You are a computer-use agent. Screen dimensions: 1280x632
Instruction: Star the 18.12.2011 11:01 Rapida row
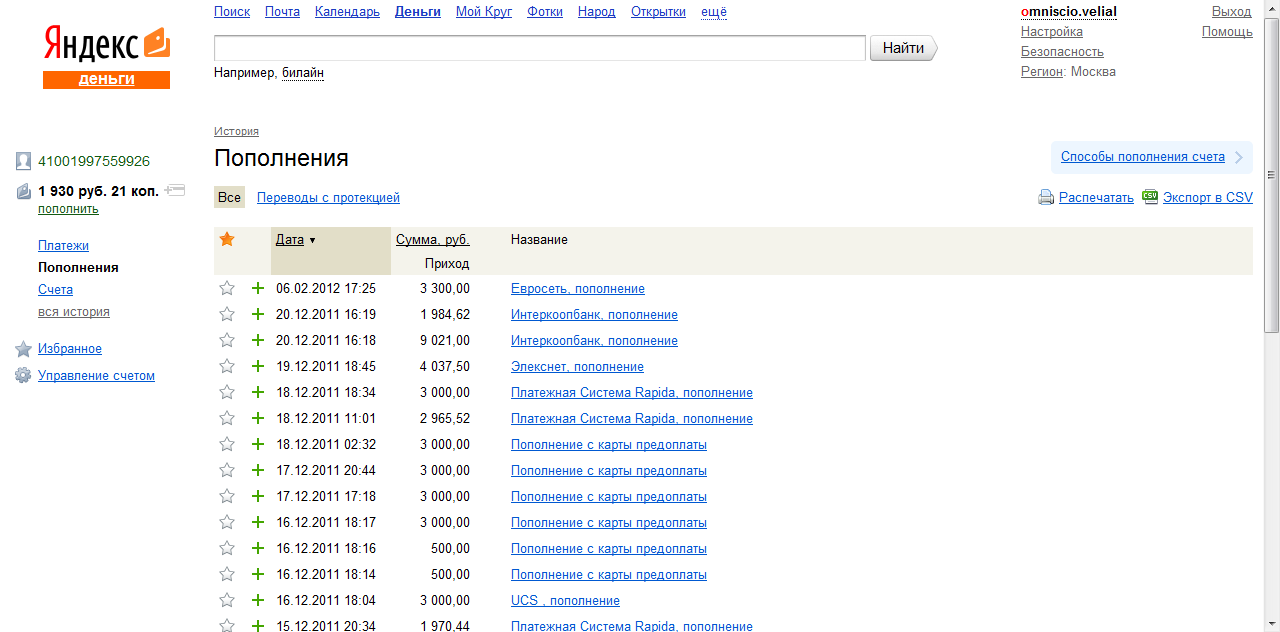pyautogui.click(x=227, y=418)
